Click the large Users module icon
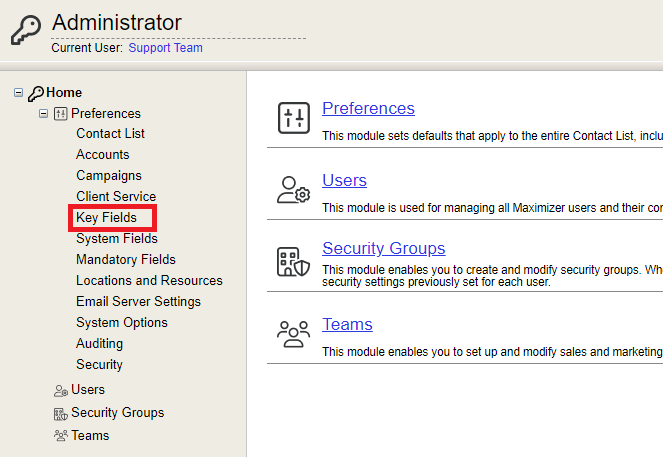Viewport: 663px width, 457px height. tap(293, 190)
